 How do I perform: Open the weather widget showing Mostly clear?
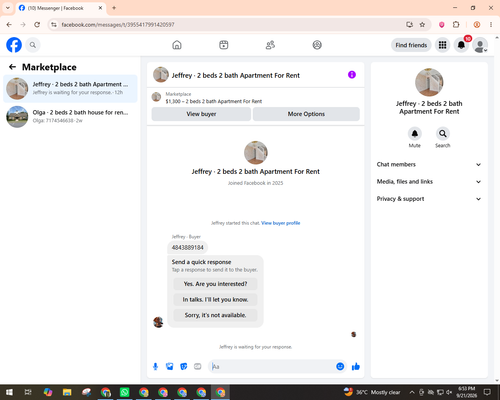372,392
